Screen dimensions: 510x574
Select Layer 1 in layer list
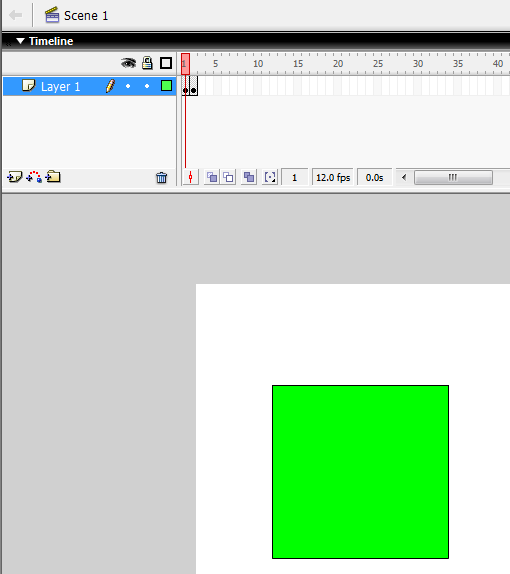pos(89,86)
